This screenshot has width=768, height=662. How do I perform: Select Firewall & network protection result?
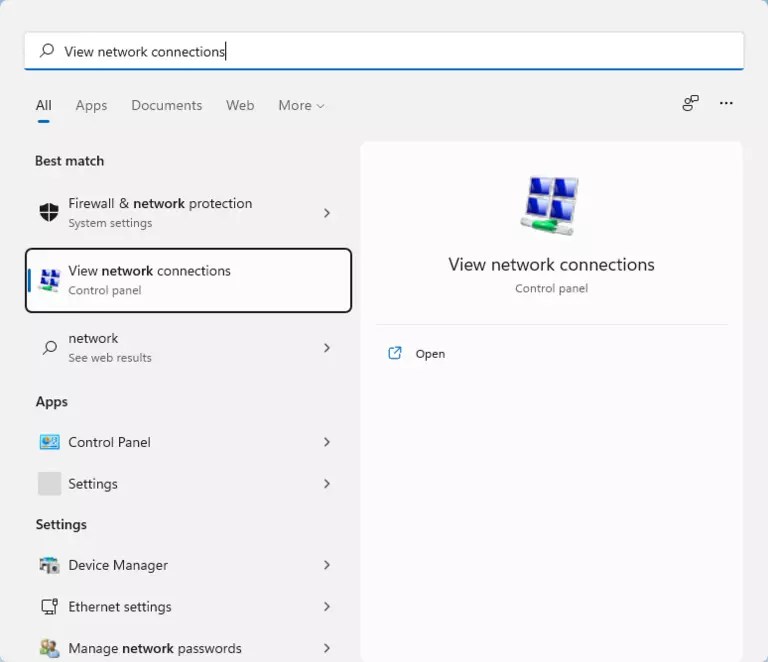click(x=188, y=213)
